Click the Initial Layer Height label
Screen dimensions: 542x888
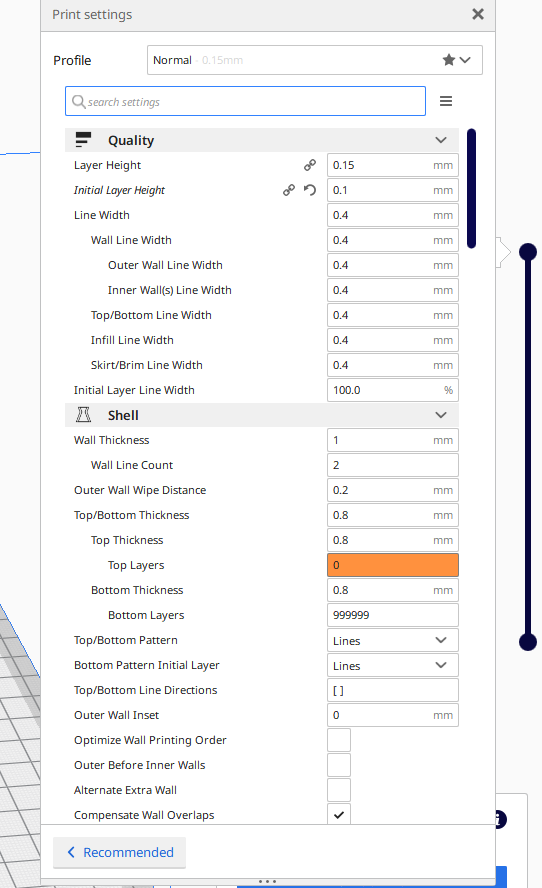119,190
